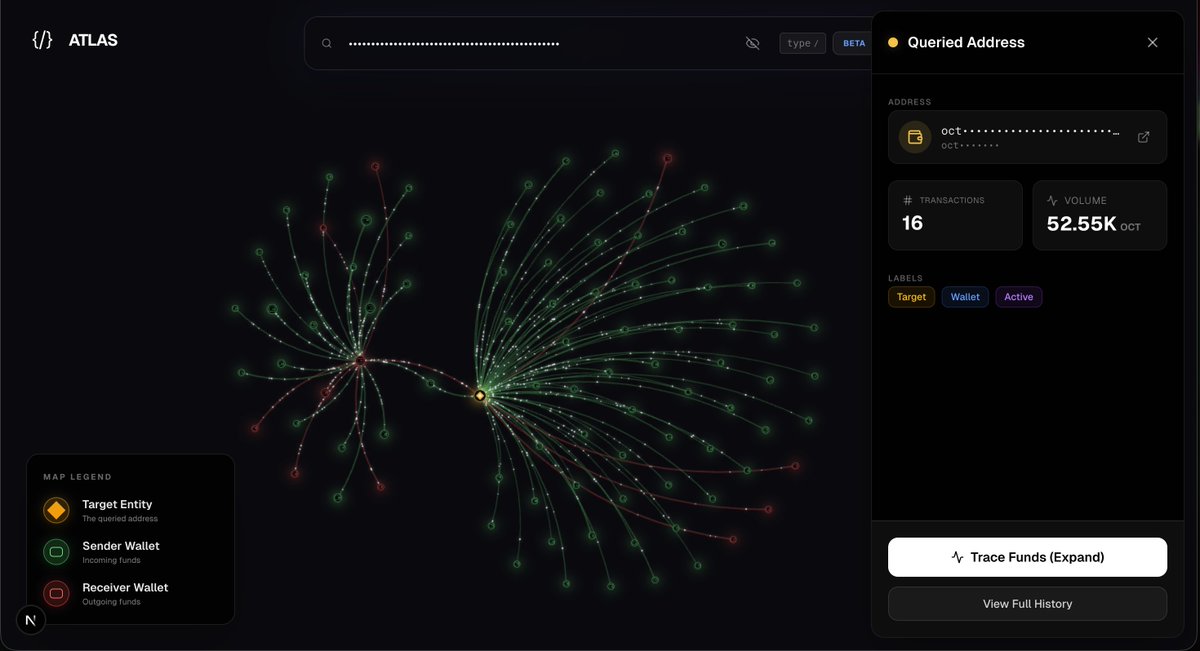
Task: Click the 'Incoming funds' legend text
Action: coord(111,561)
